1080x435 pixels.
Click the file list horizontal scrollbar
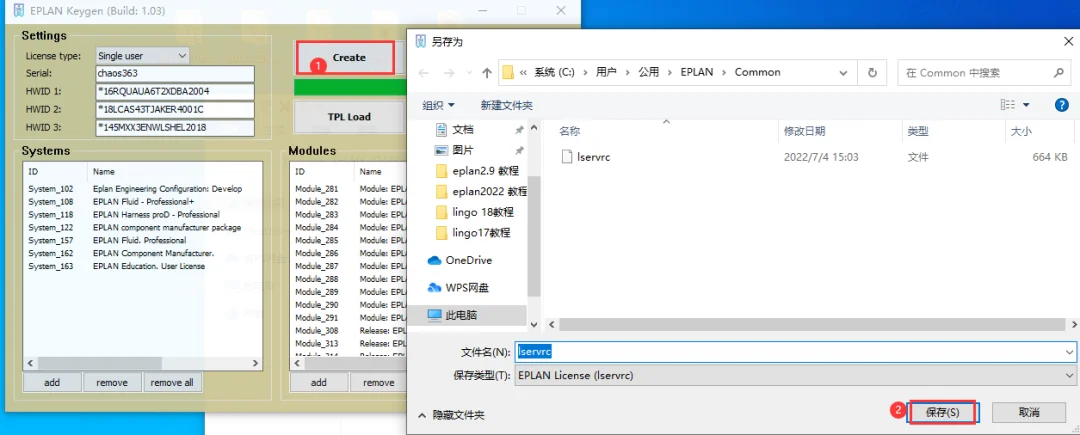click(x=813, y=324)
